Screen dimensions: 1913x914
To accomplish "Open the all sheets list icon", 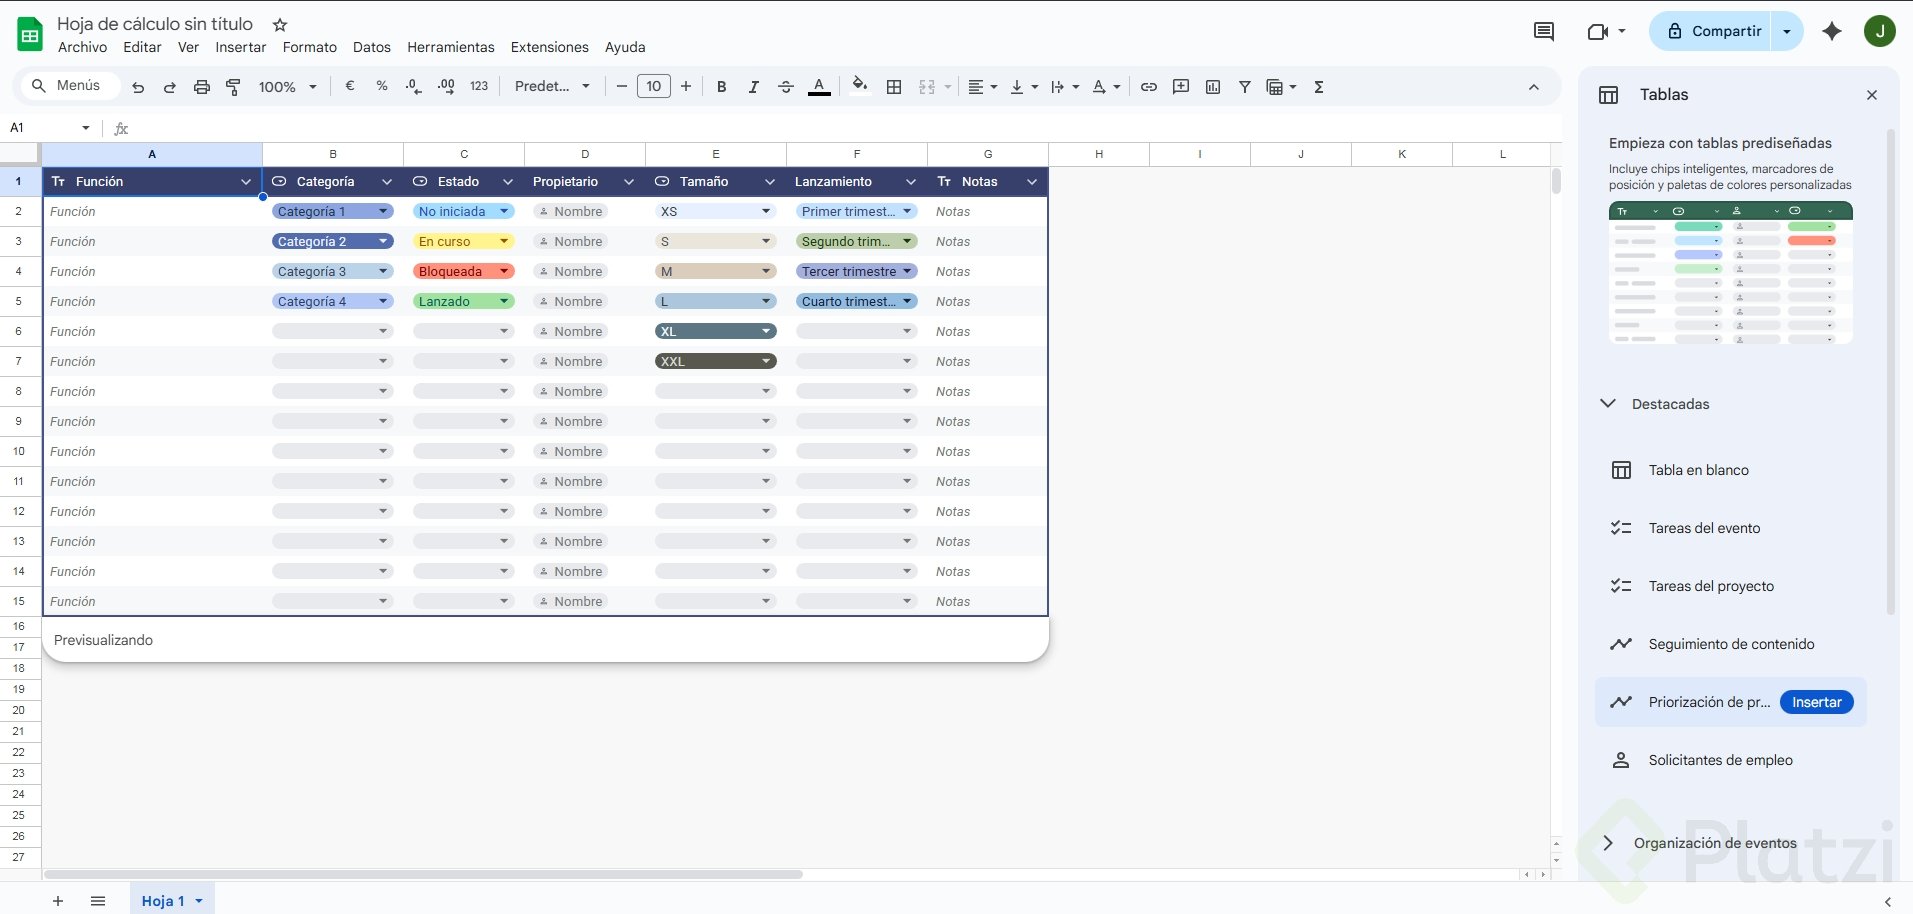I will coord(98,901).
